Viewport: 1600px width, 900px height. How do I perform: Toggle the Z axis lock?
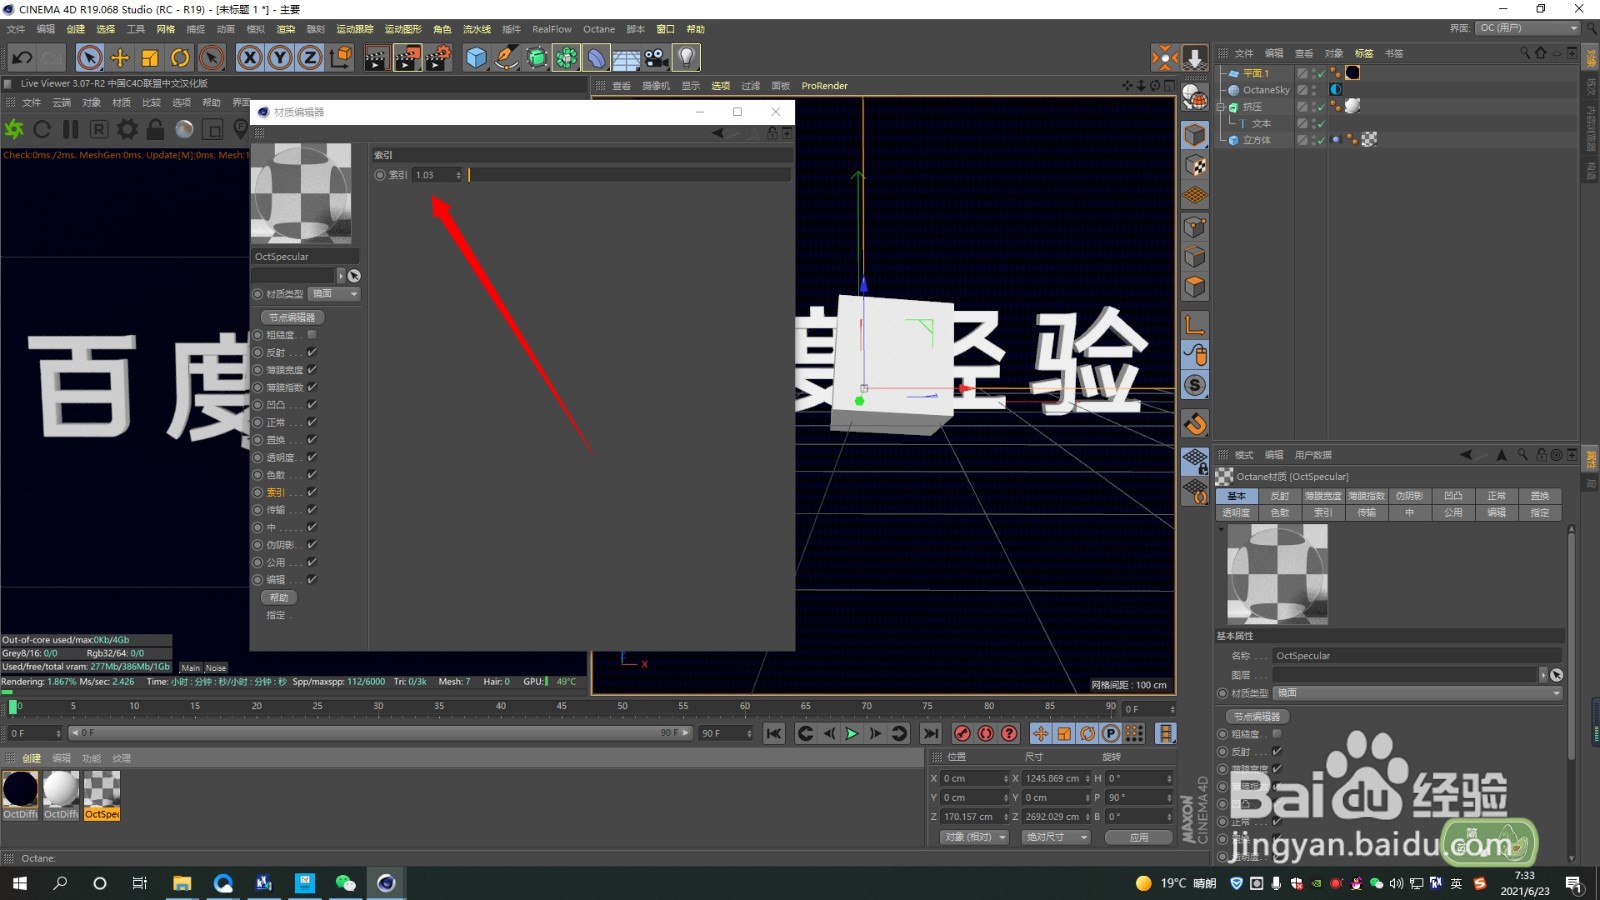(310, 58)
